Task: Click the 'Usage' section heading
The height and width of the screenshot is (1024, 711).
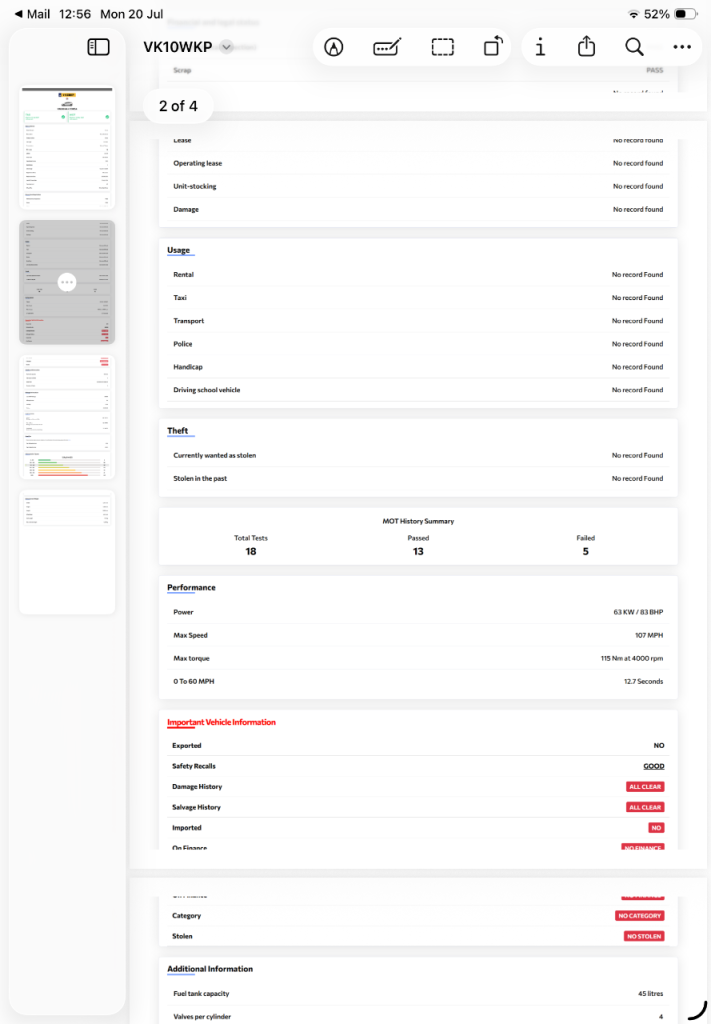Action: click(178, 250)
